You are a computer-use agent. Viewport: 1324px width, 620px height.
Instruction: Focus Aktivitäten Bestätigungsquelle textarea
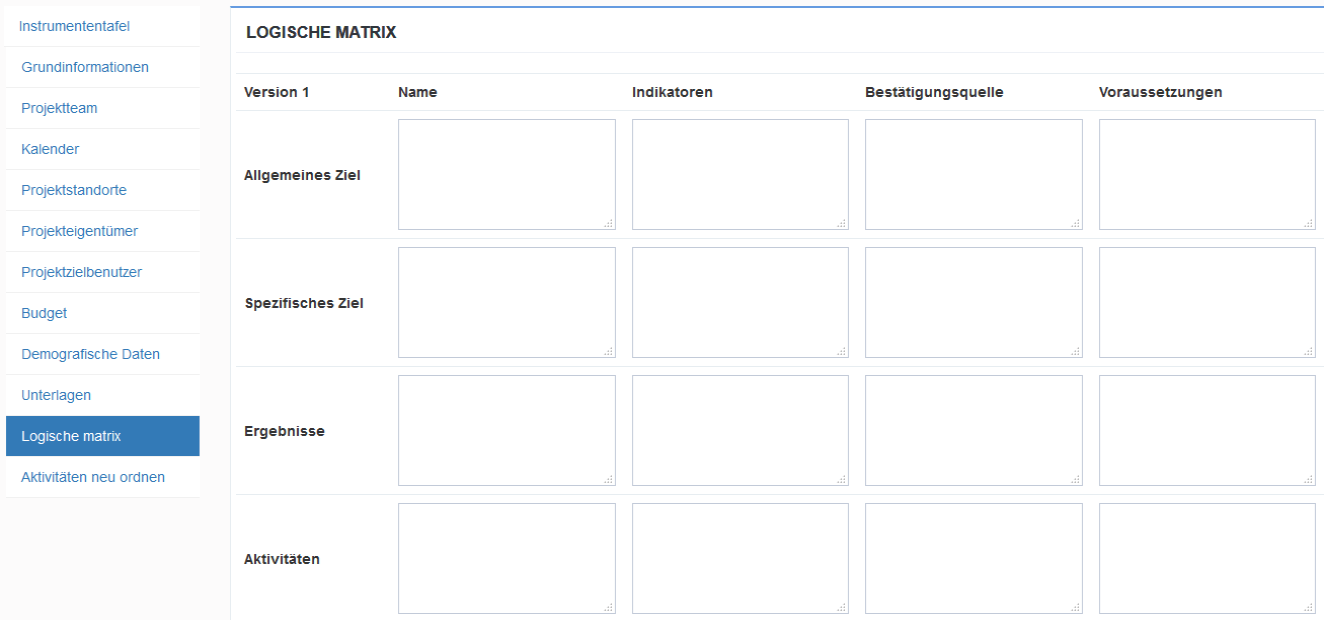pos(974,559)
